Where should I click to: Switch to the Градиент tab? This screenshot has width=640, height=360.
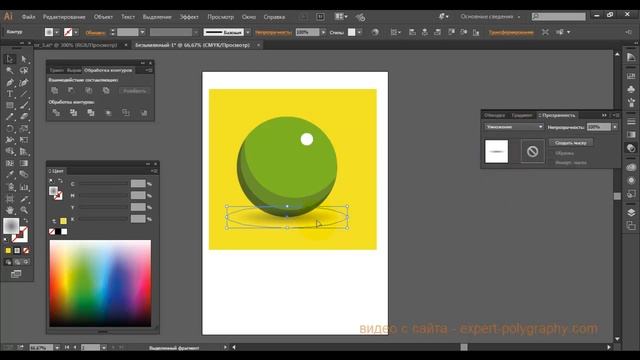(522, 116)
